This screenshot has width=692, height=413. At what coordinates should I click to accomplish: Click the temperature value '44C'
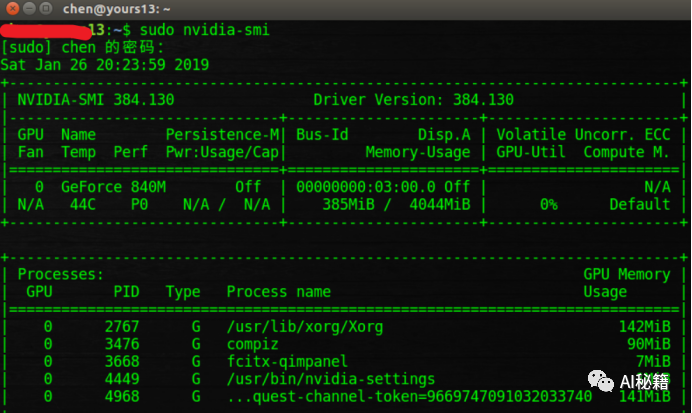pyautogui.click(x=83, y=205)
